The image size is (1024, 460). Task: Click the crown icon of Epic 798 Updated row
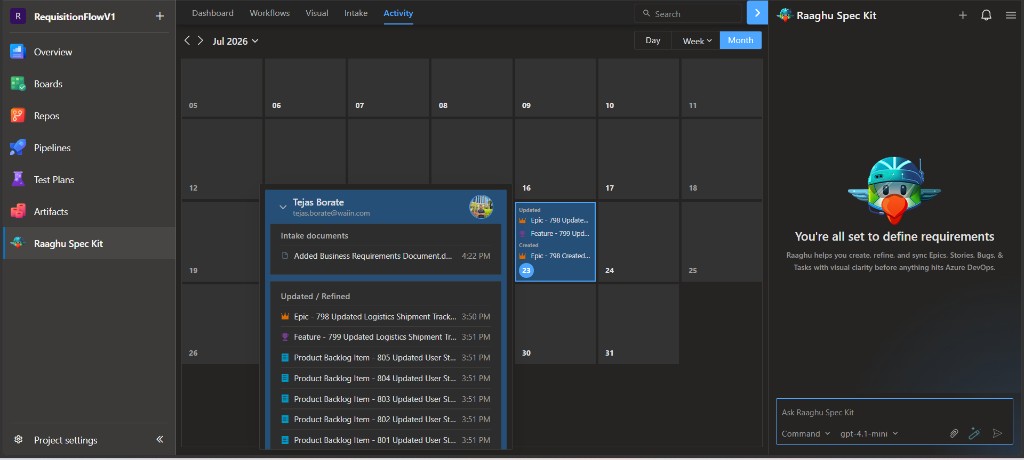click(285, 316)
